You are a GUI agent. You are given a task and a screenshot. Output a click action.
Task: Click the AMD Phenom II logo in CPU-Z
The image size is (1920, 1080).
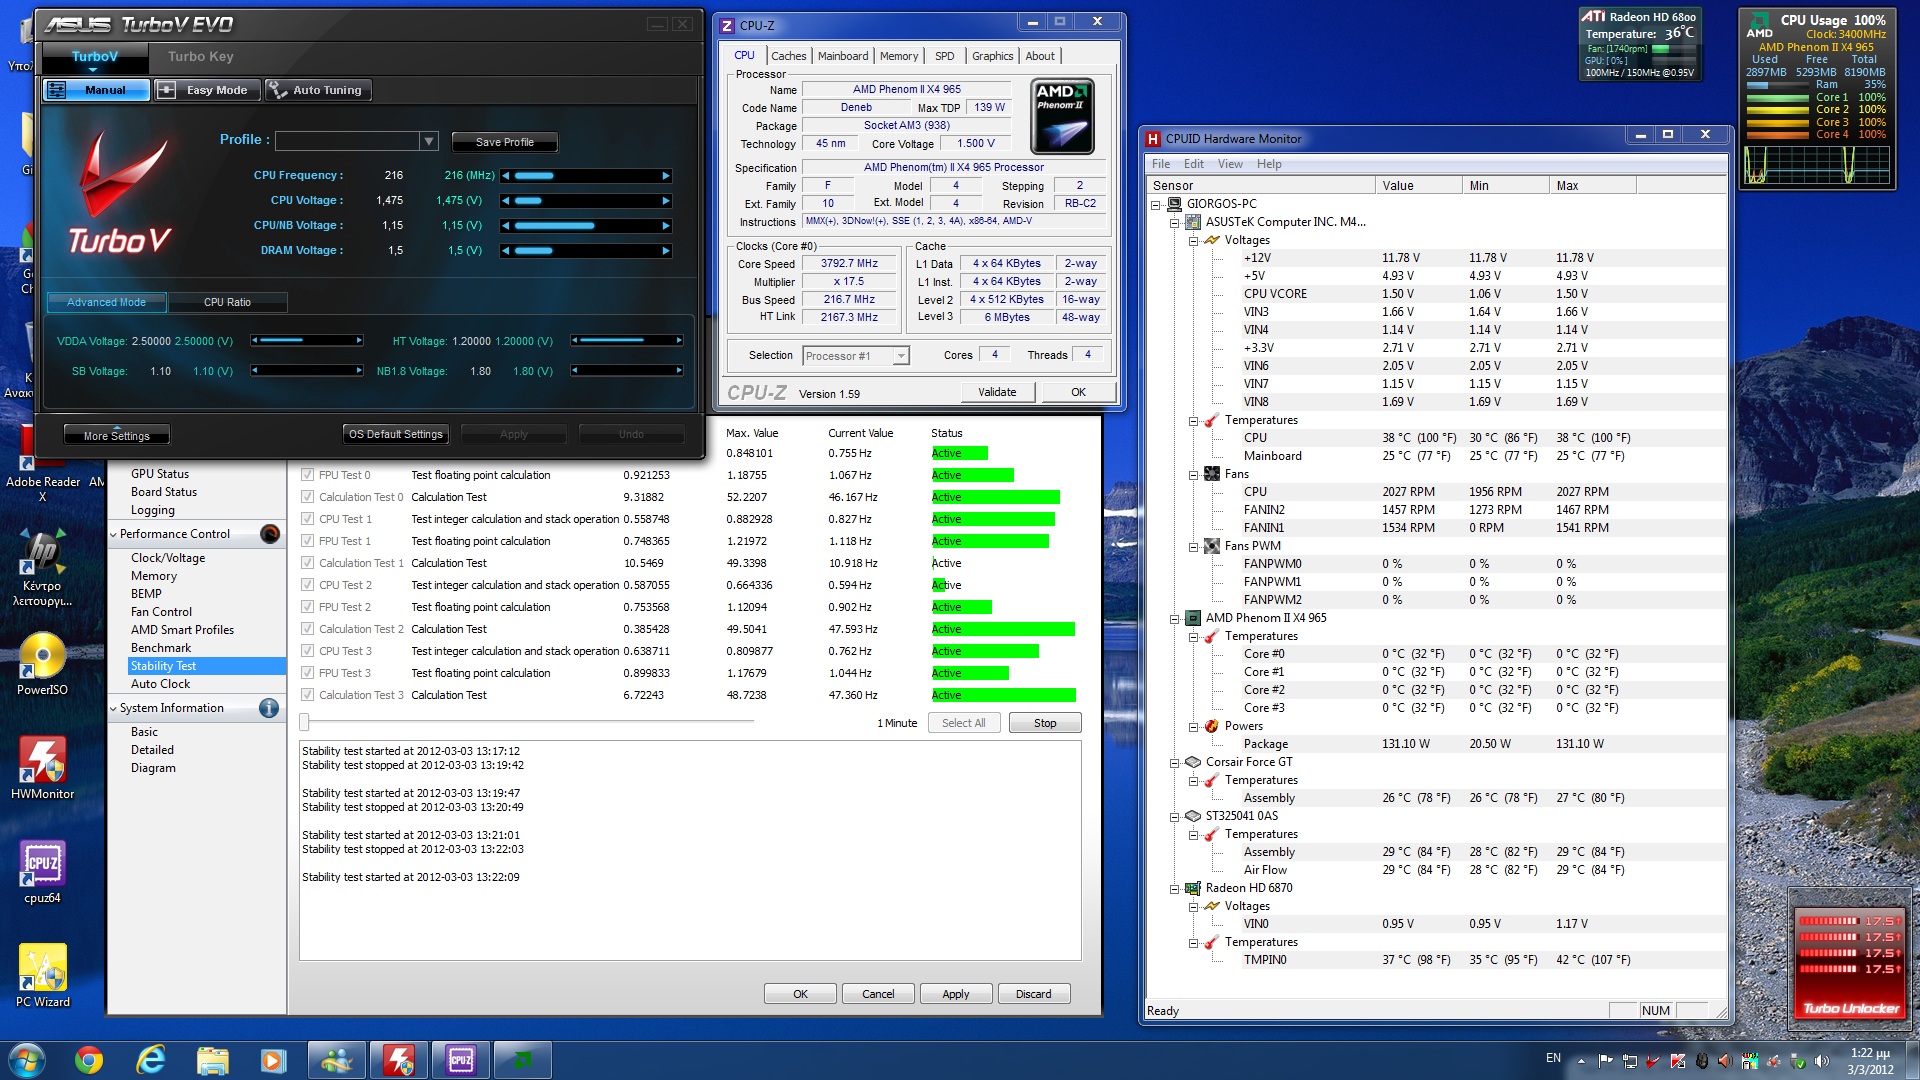click(x=1062, y=116)
